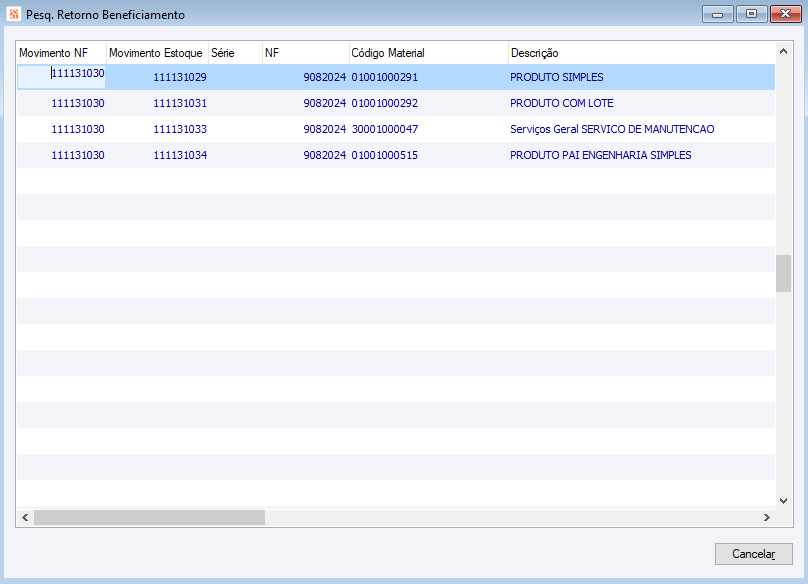Click scroll left arrow of horizontal scrollbar
The width and height of the screenshot is (808, 584).
[25, 518]
